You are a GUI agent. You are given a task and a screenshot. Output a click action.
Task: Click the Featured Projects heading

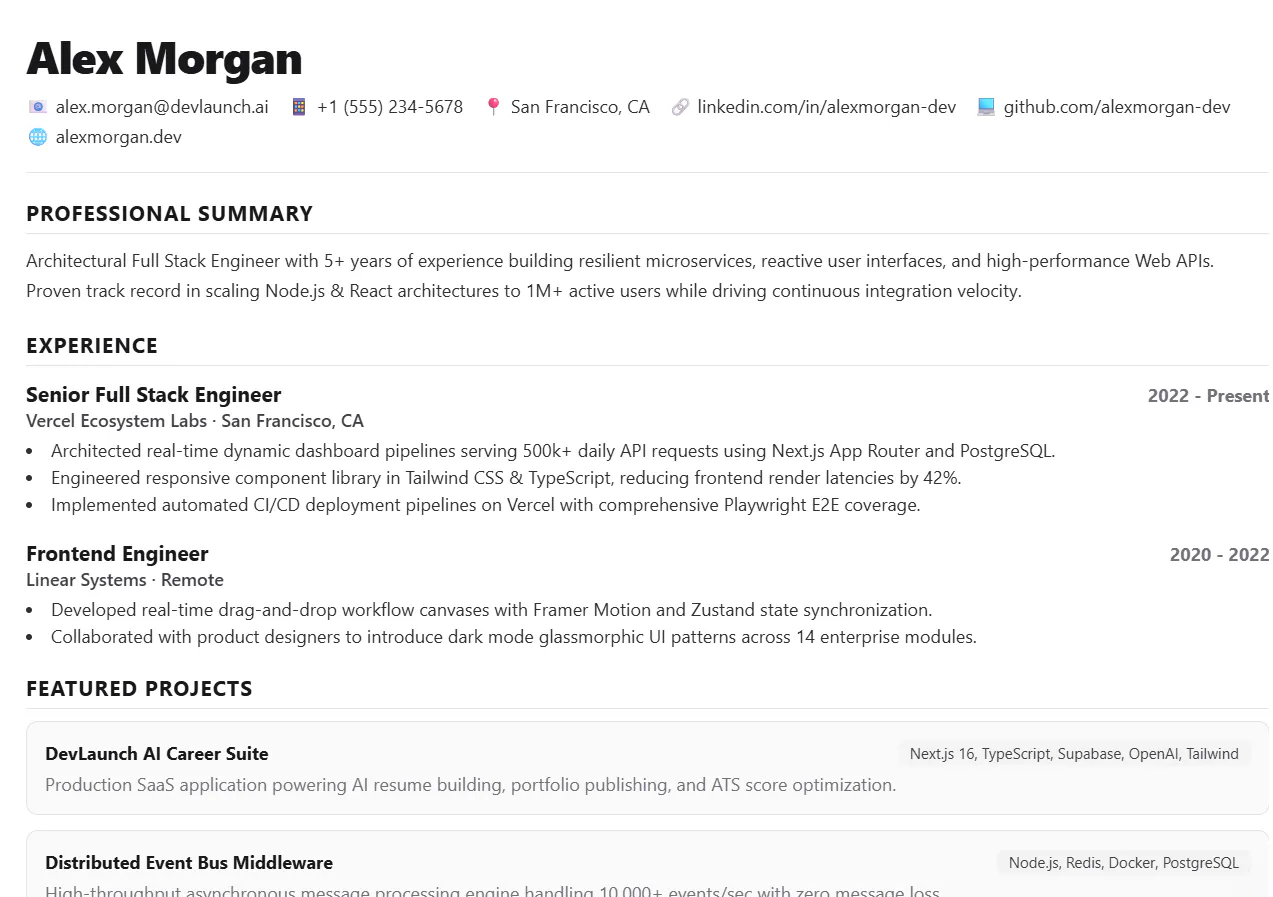(139, 689)
